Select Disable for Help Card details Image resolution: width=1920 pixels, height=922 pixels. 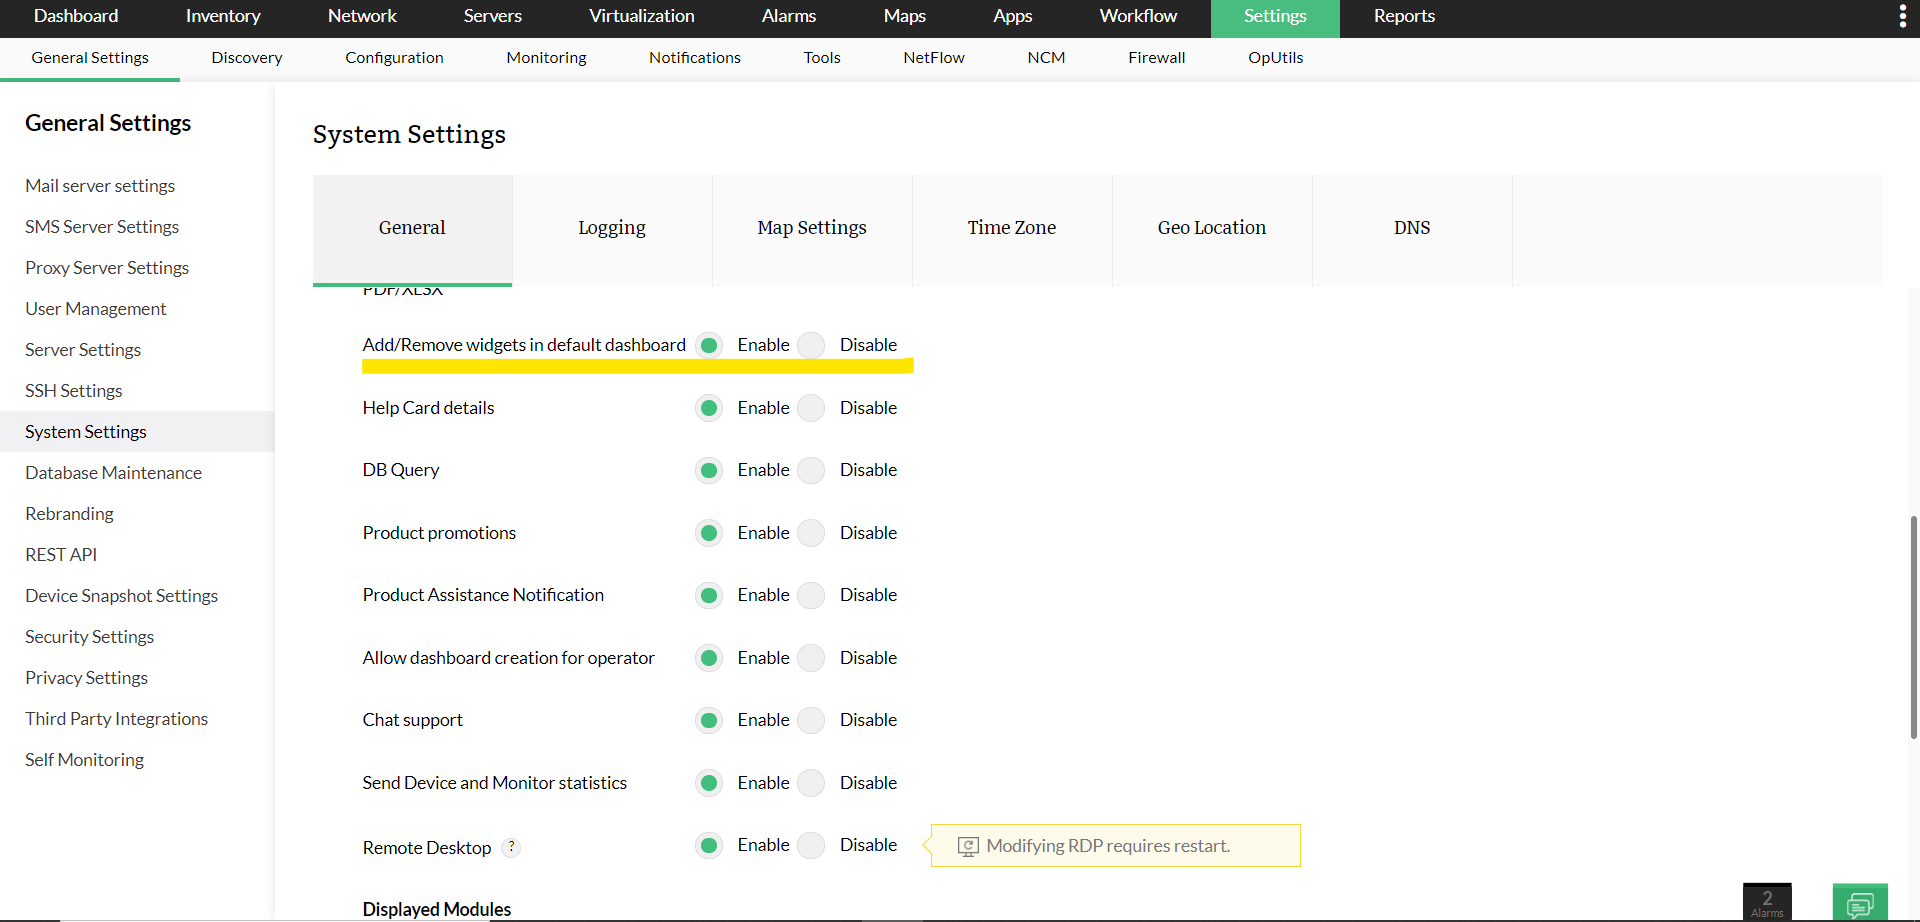(x=812, y=408)
